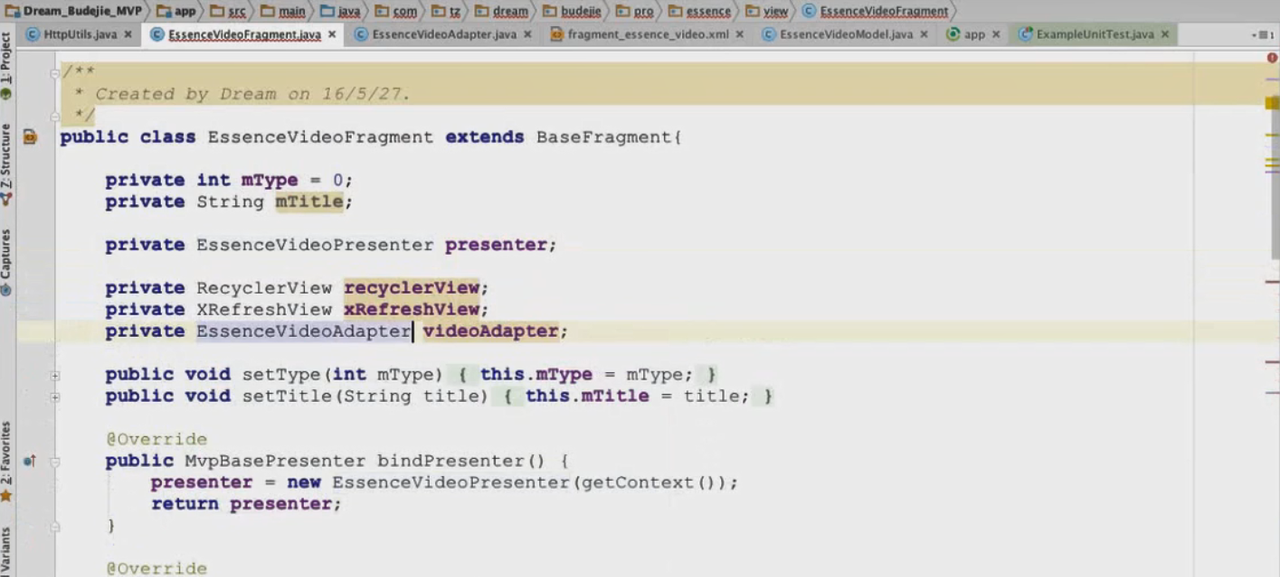Image resolution: width=1280 pixels, height=577 pixels.
Task: Click the pro folder breadcrumb
Action: point(635,11)
